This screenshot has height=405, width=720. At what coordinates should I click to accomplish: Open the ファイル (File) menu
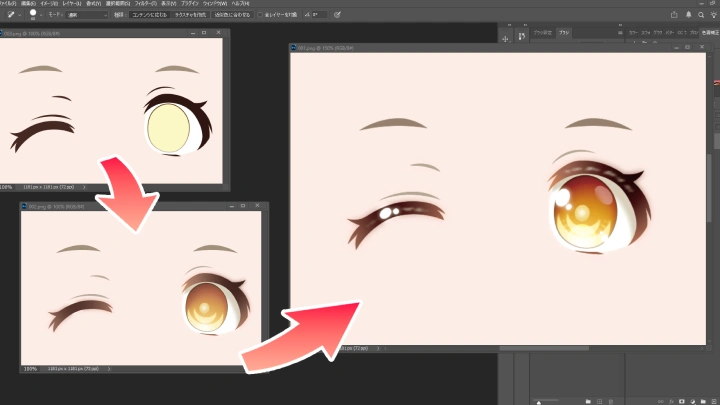point(8,3)
